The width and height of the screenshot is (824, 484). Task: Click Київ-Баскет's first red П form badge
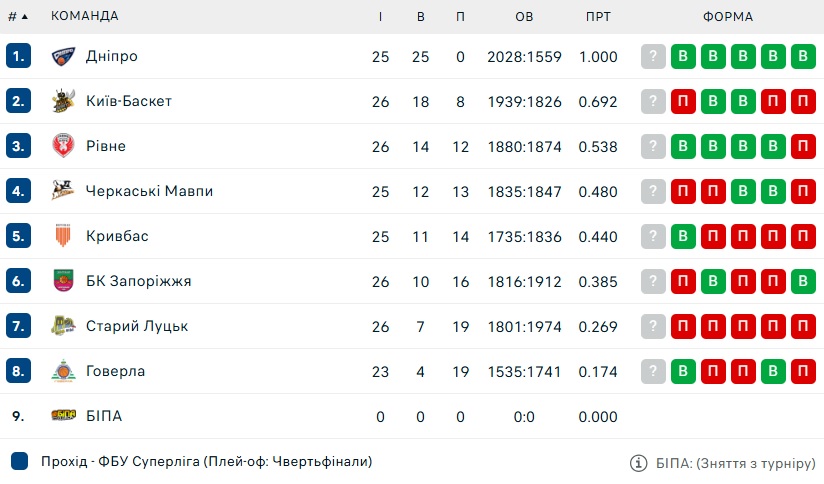point(683,101)
